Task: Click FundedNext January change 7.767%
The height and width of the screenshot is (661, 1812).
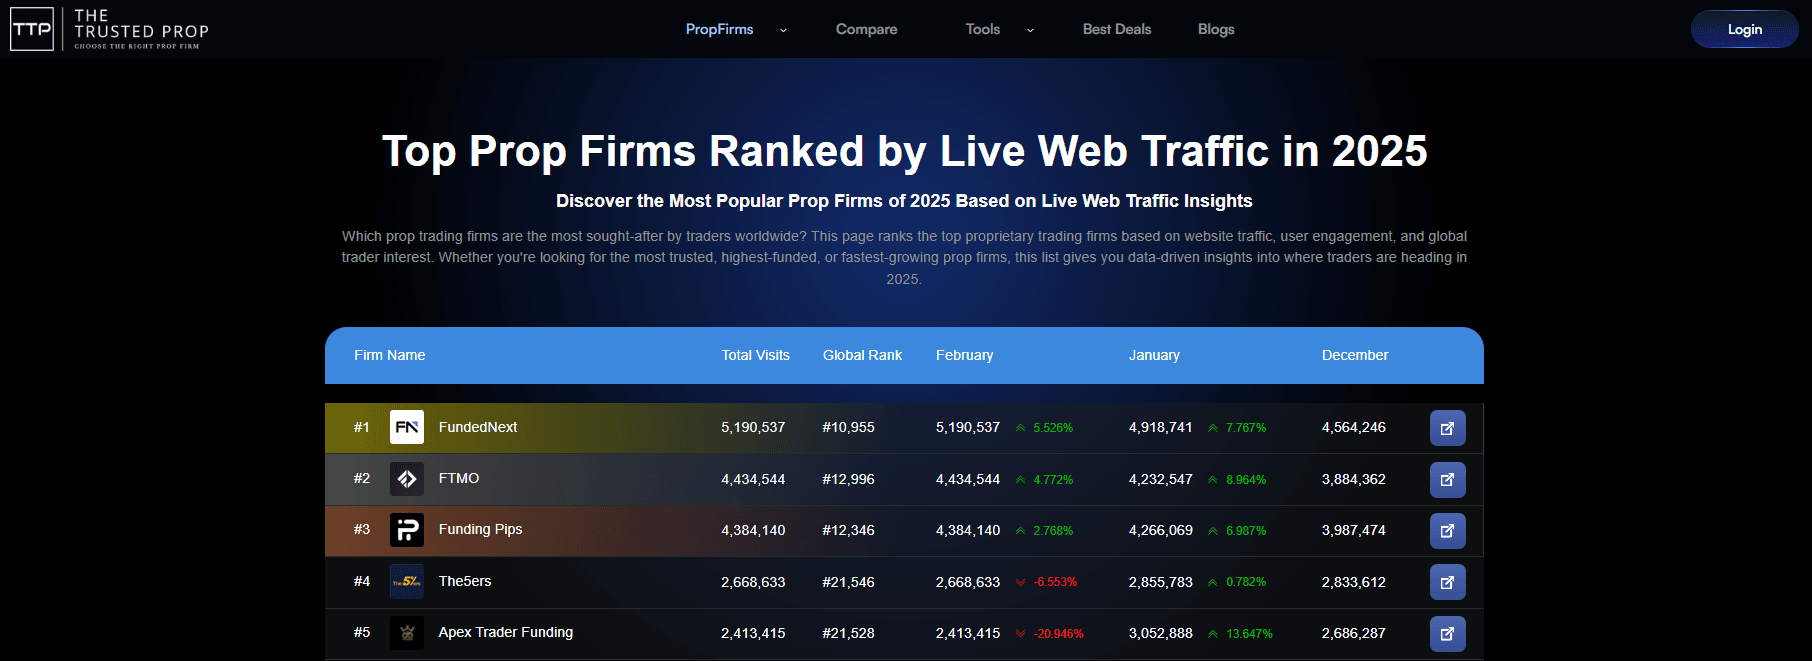Action: [1246, 428]
